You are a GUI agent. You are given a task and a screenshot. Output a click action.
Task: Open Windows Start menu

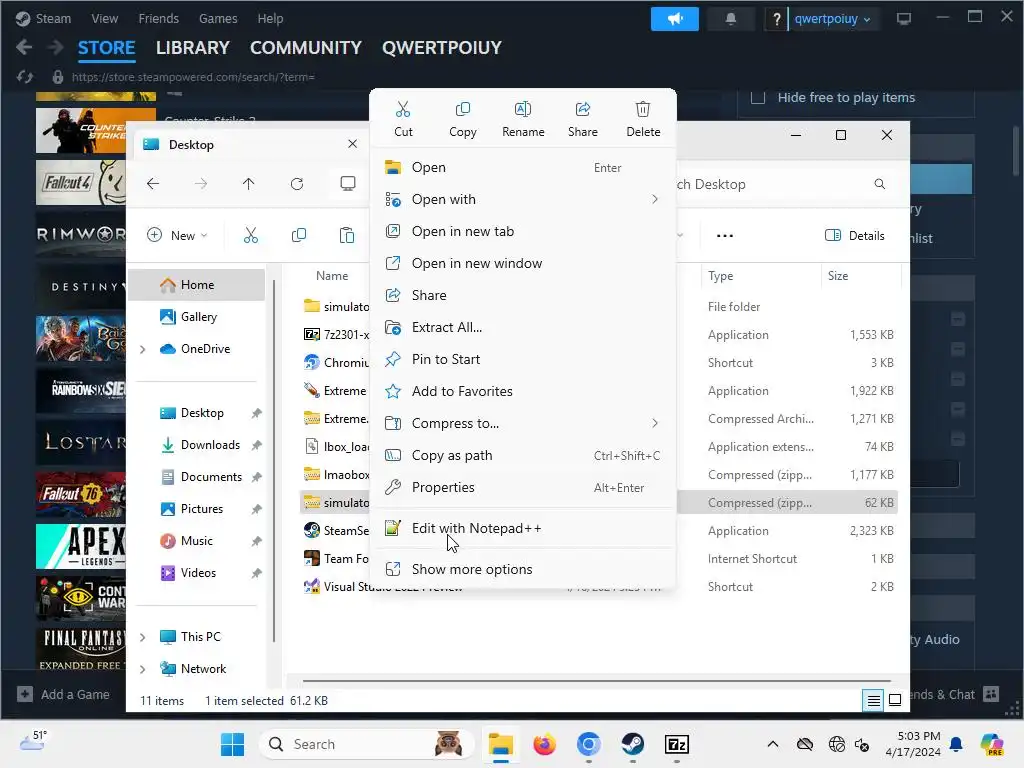pos(232,744)
